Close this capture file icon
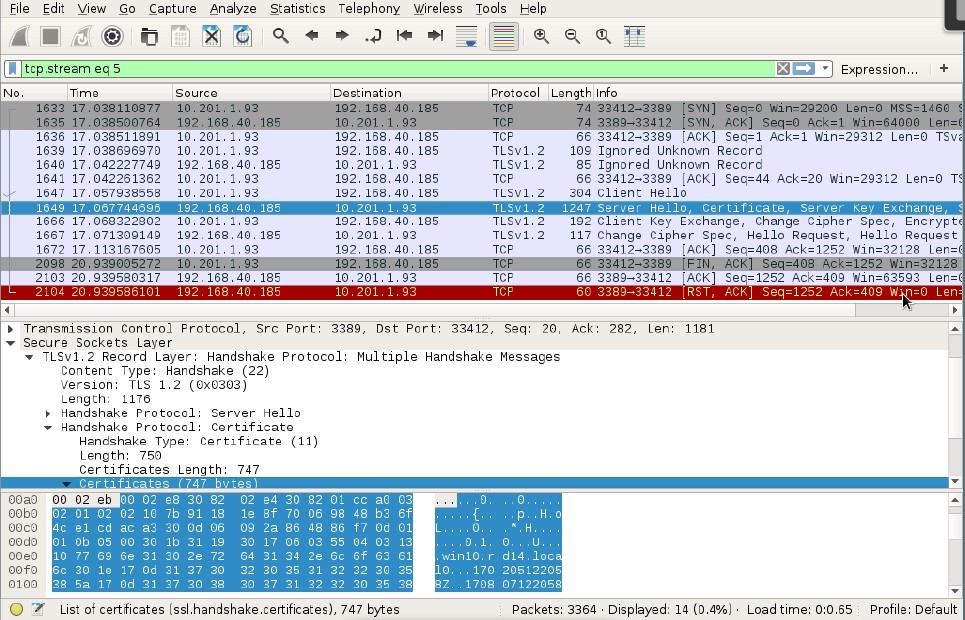Image resolution: width=965 pixels, height=620 pixels. pyautogui.click(x=211, y=36)
